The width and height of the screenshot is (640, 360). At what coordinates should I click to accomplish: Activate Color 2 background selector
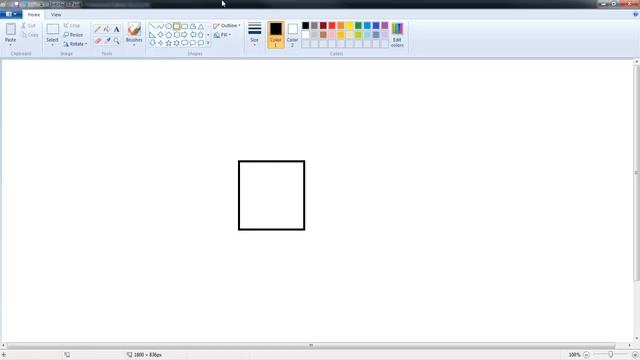click(292, 35)
